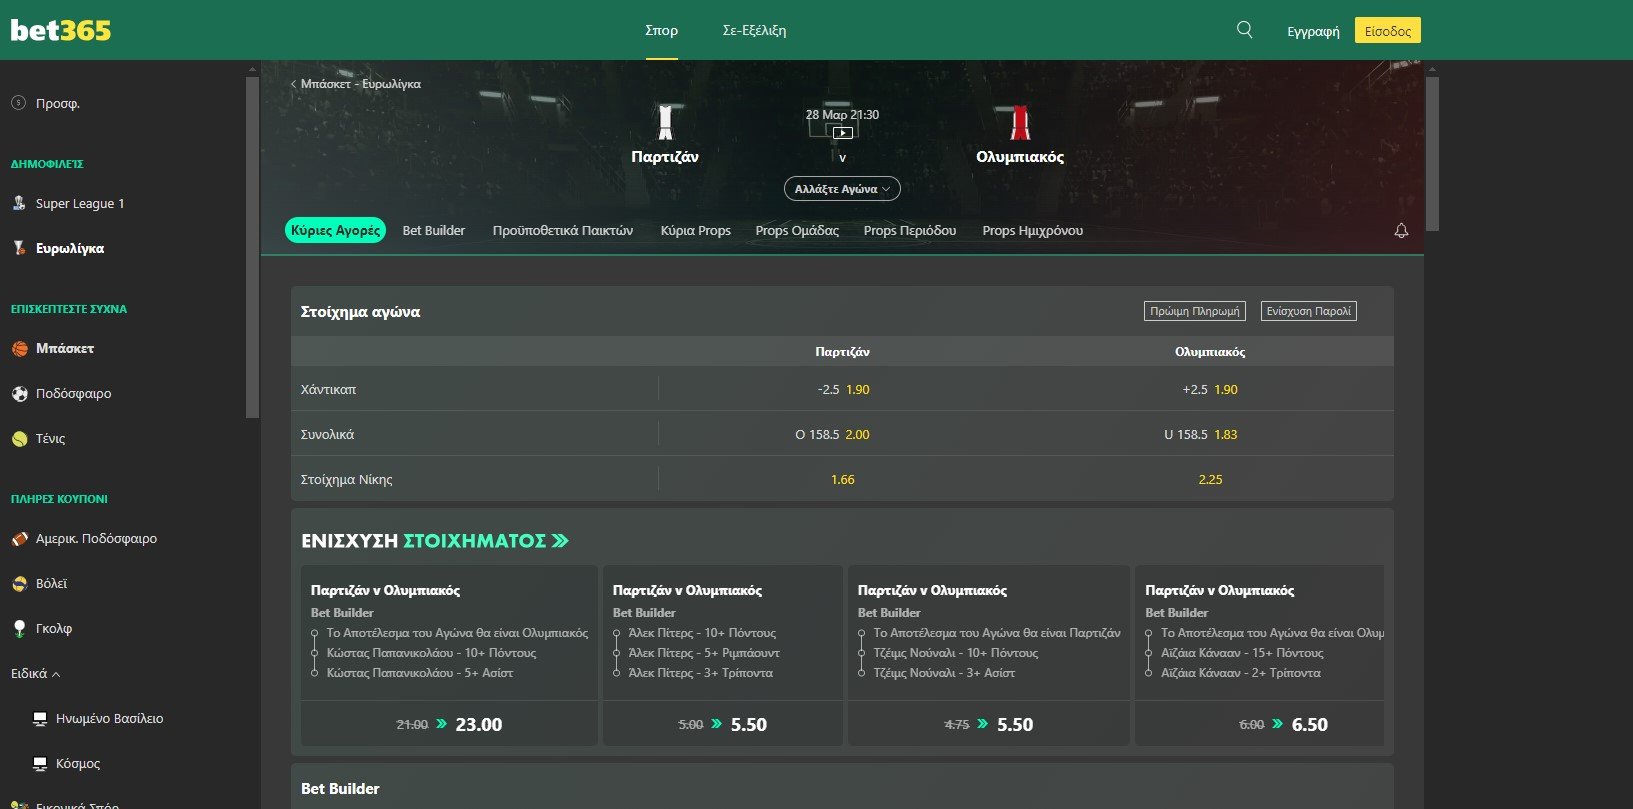
Task: Click the notification bell icon
Action: point(1401,231)
